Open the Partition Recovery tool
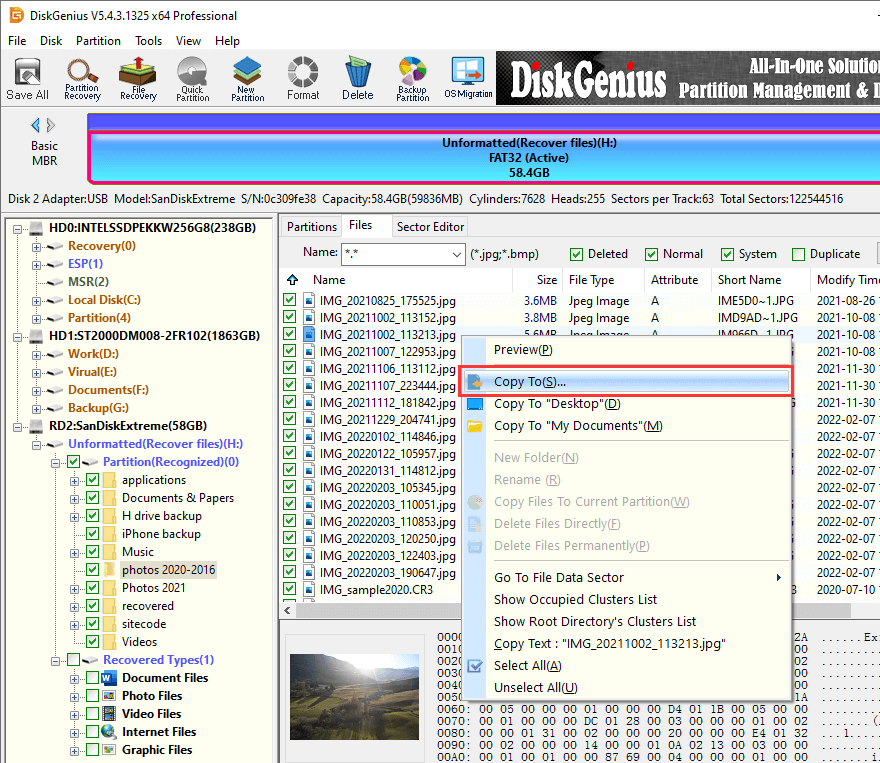 click(x=82, y=78)
